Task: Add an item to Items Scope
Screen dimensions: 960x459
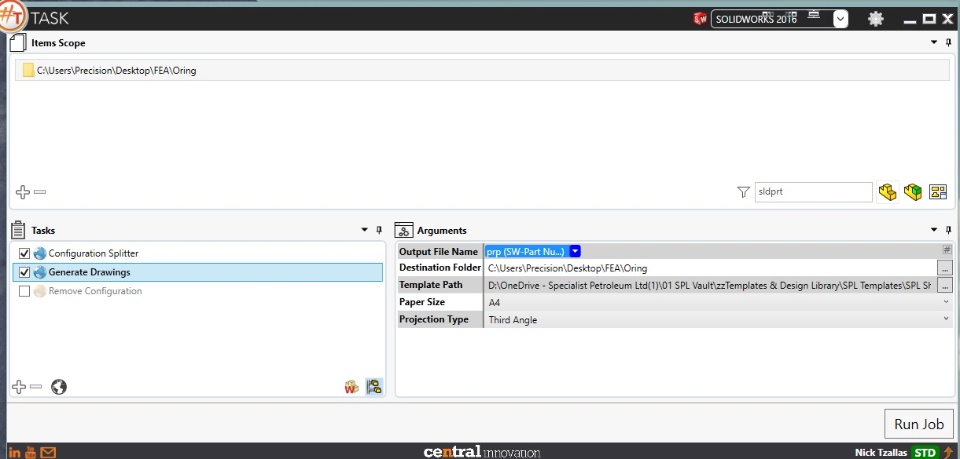Action: point(23,192)
